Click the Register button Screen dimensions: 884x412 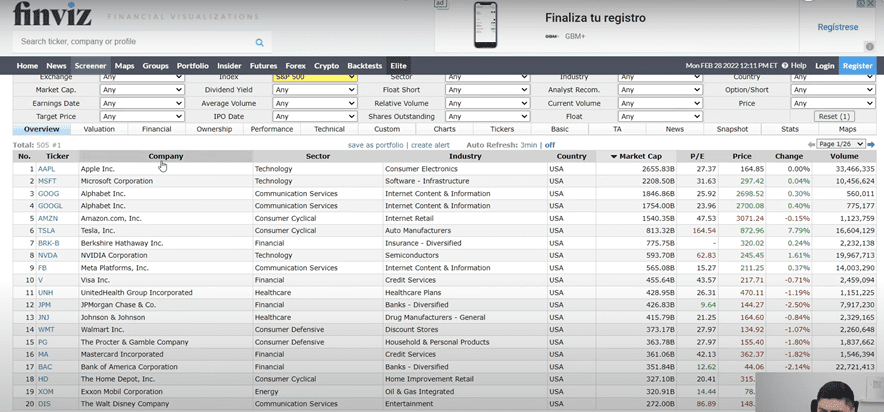[x=857, y=66]
